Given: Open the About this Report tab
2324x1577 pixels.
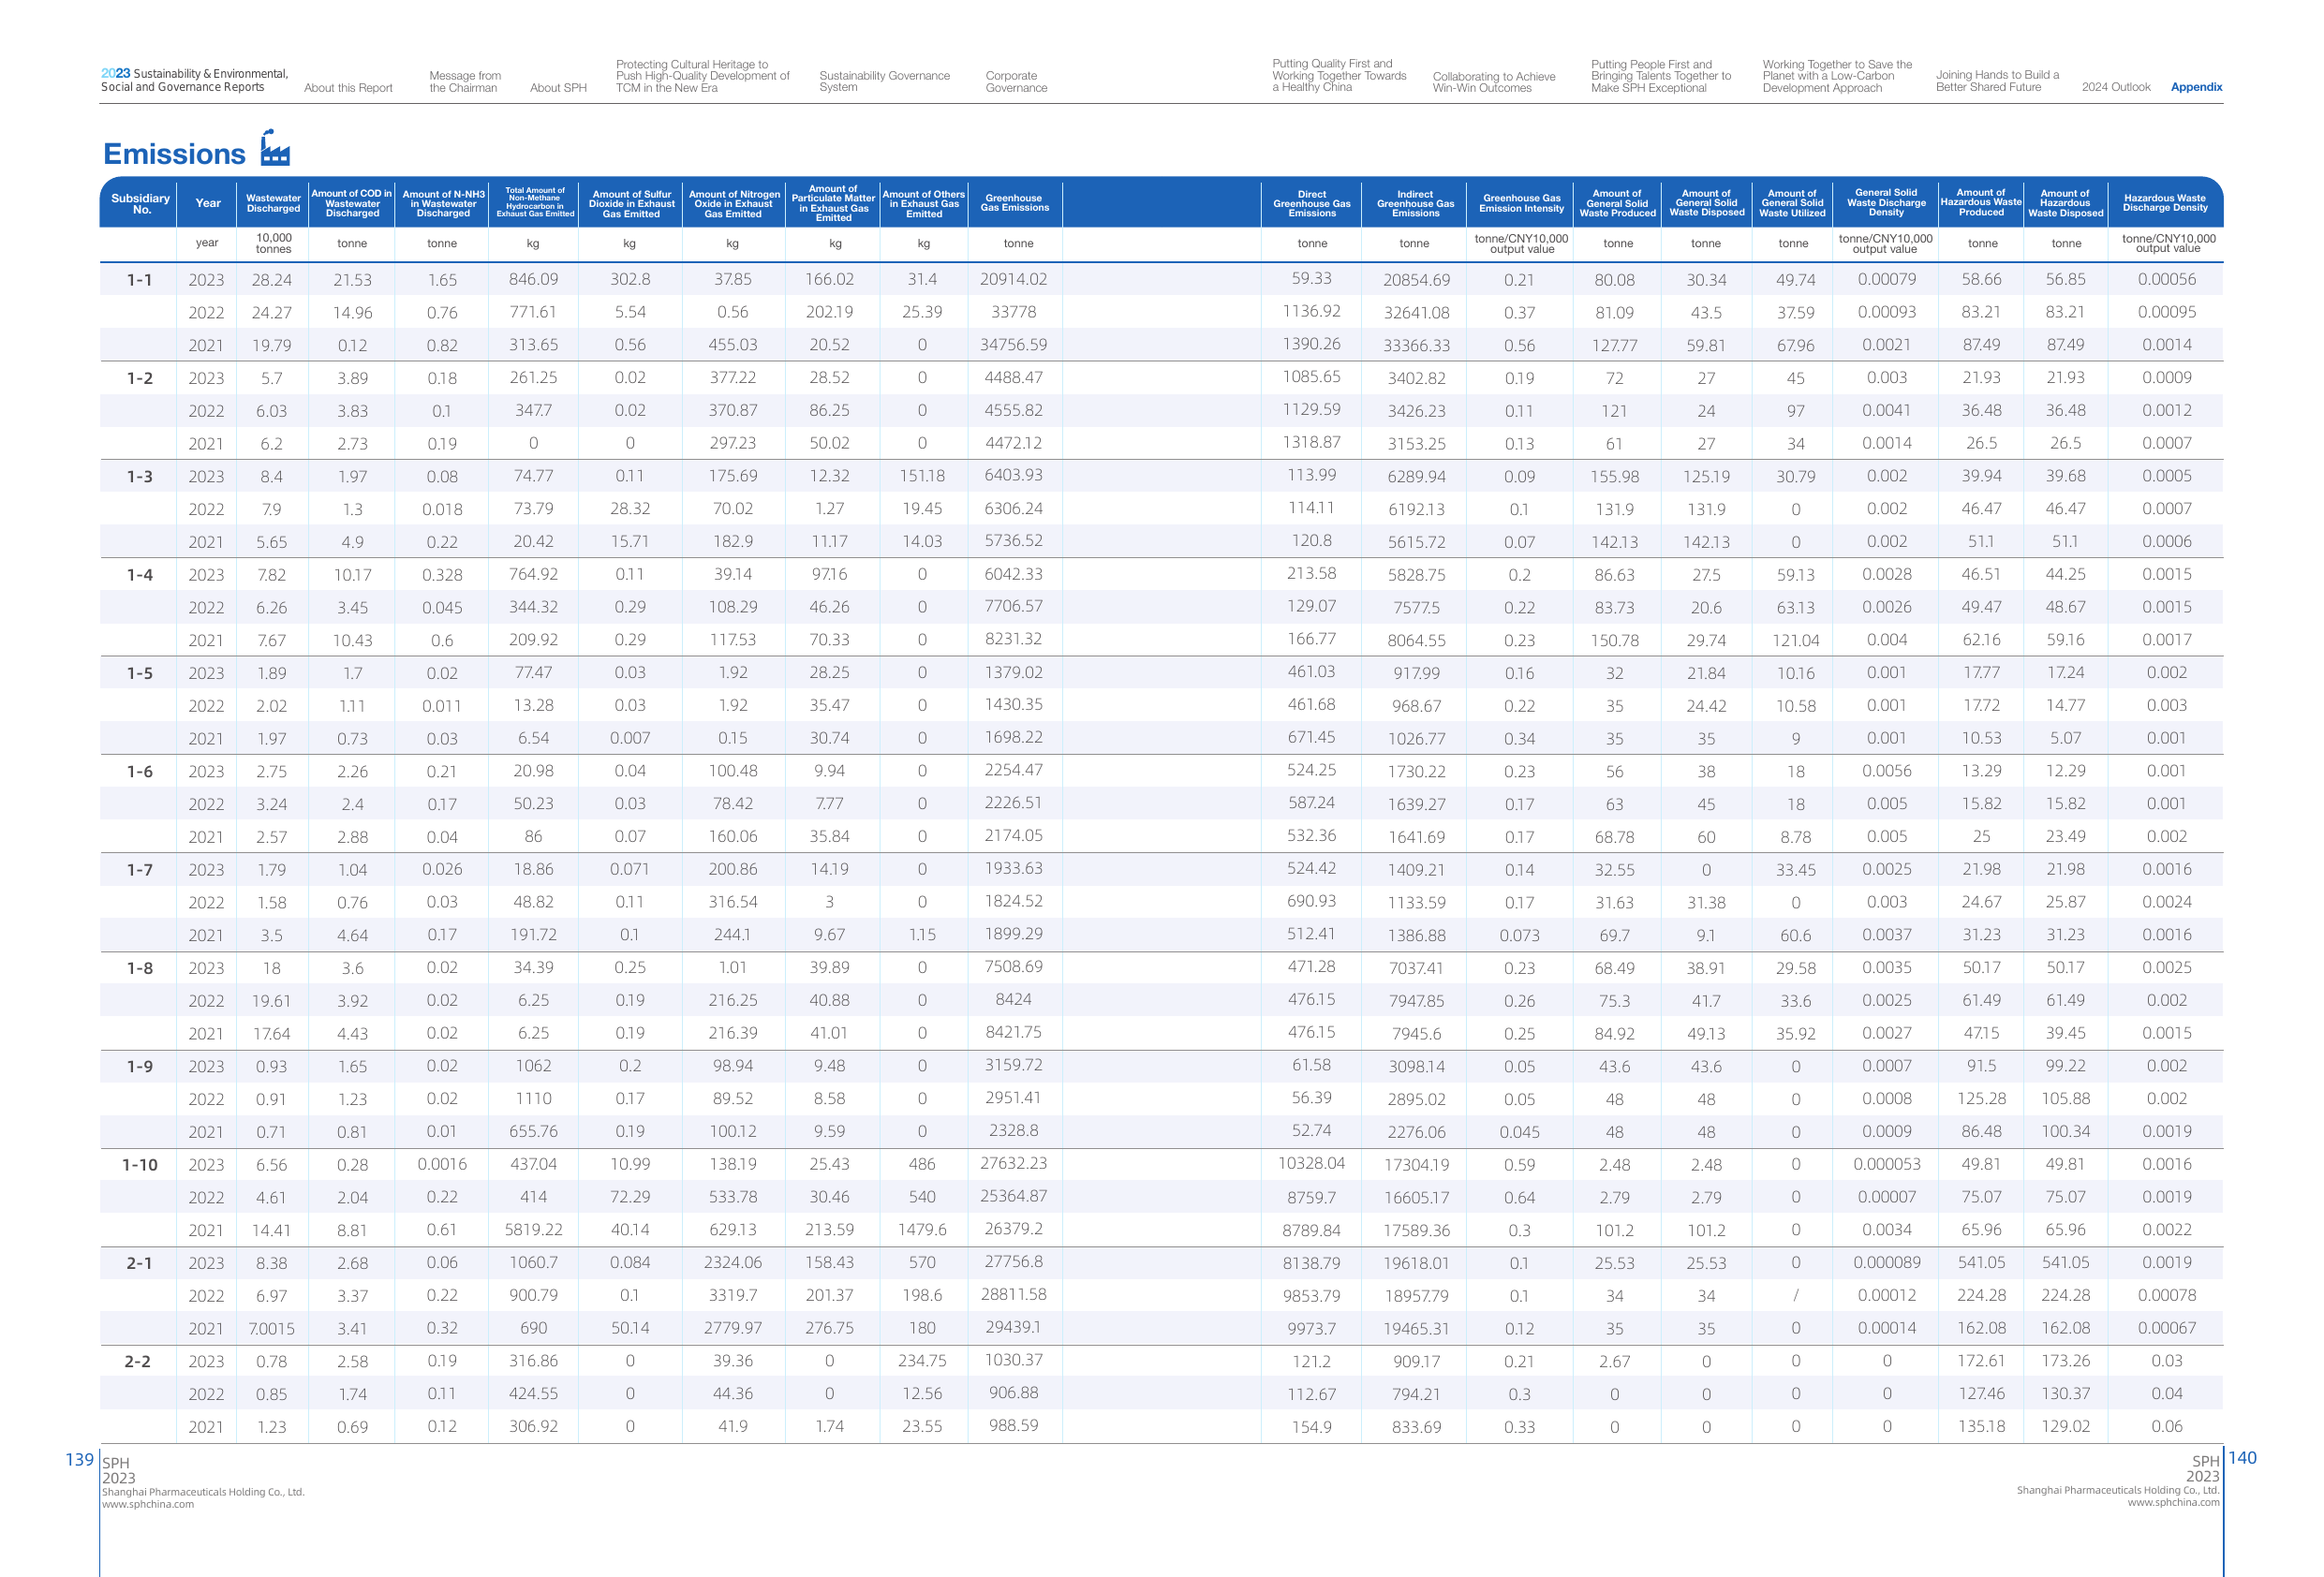Looking at the screenshot, I should tap(348, 88).
